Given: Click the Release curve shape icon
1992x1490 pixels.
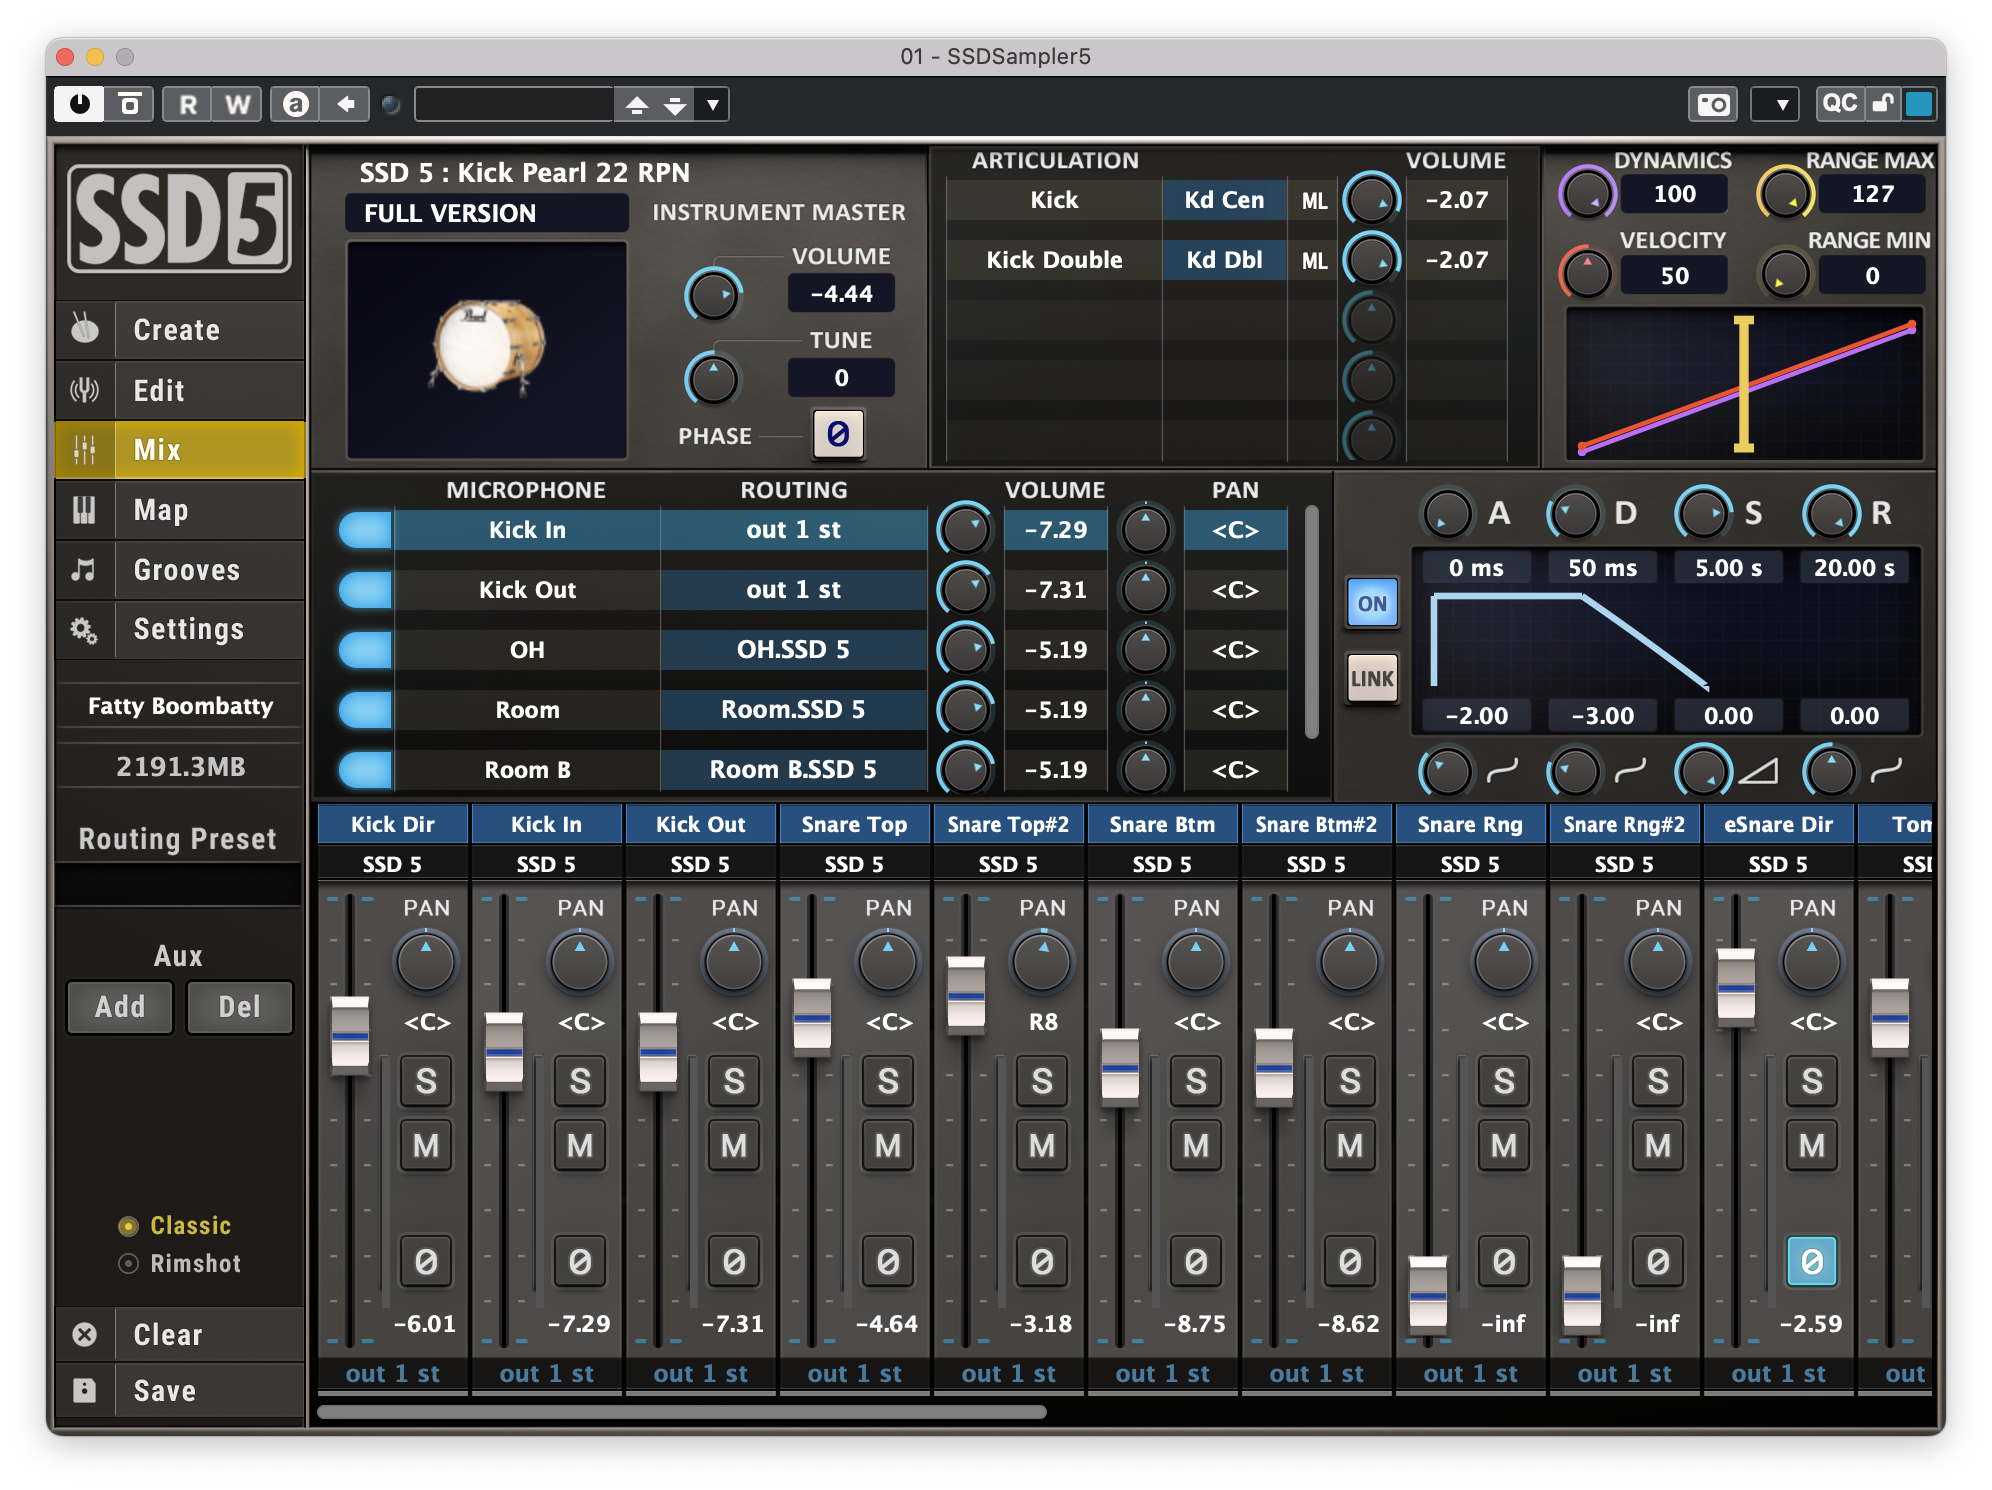Looking at the screenshot, I should (x=1887, y=770).
